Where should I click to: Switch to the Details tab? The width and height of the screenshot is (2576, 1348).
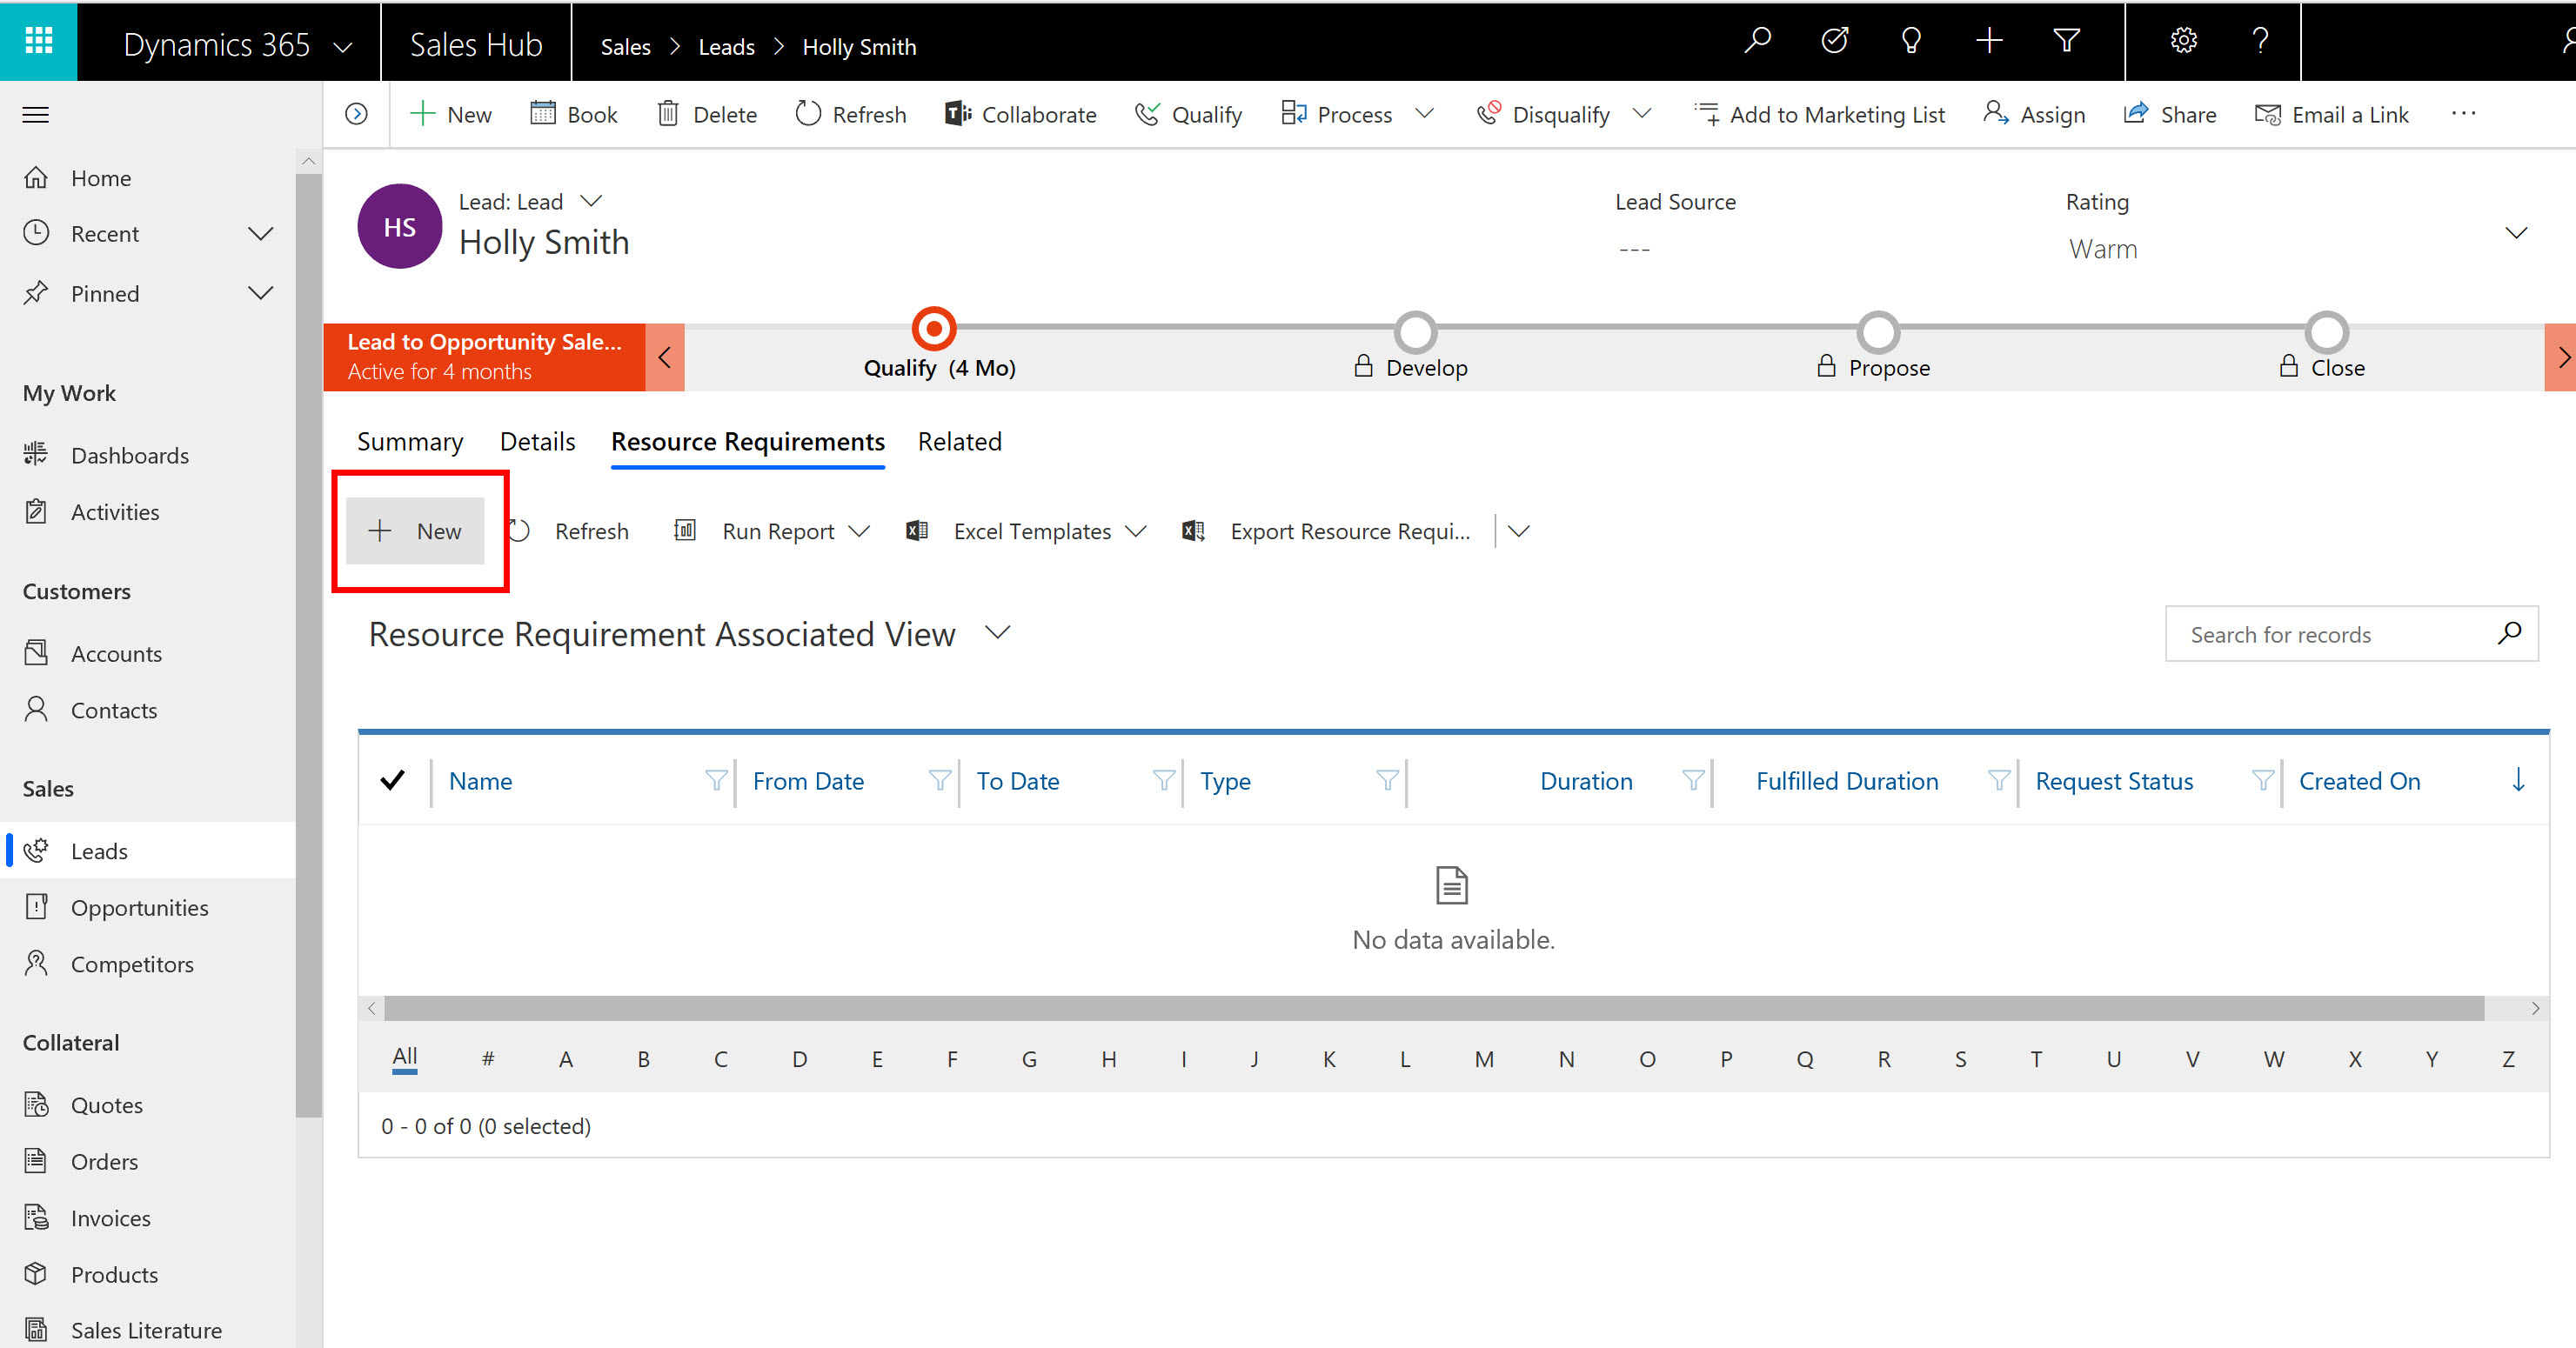537,441
